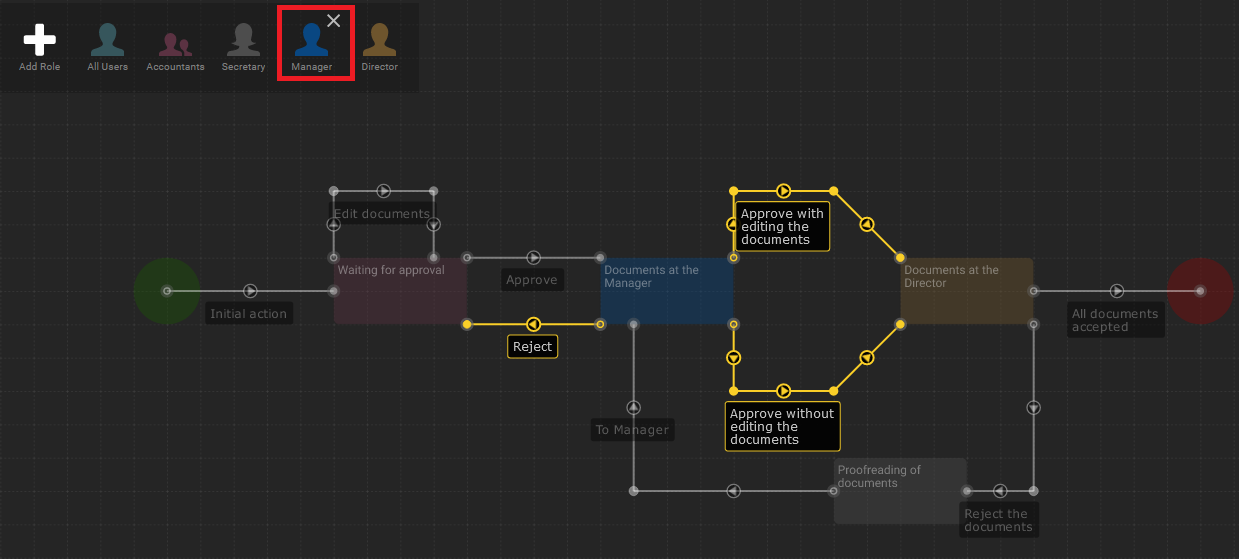Click the arrow on the Reject transition line
Viewport: 1239px width, 559px height.
533,324
